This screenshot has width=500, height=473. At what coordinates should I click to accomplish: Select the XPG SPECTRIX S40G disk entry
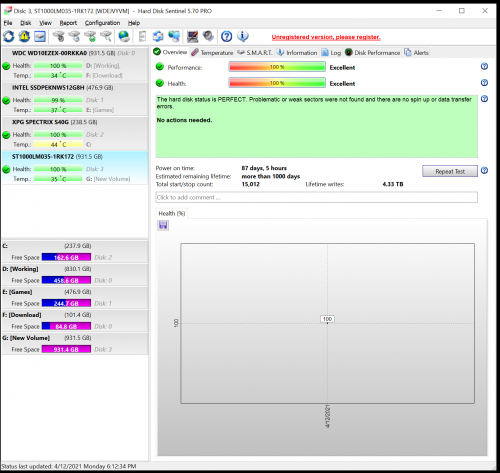click(75, 133)
